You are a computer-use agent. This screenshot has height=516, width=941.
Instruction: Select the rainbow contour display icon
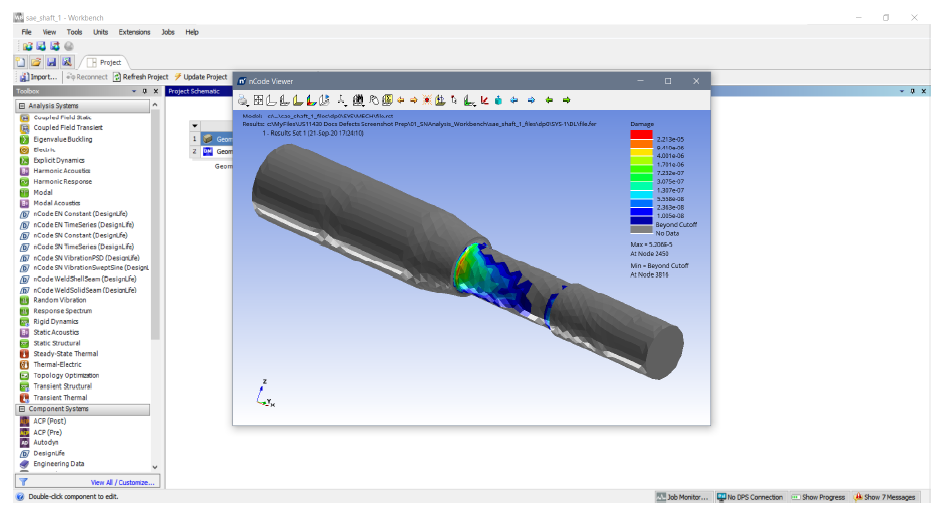point(311,100)
